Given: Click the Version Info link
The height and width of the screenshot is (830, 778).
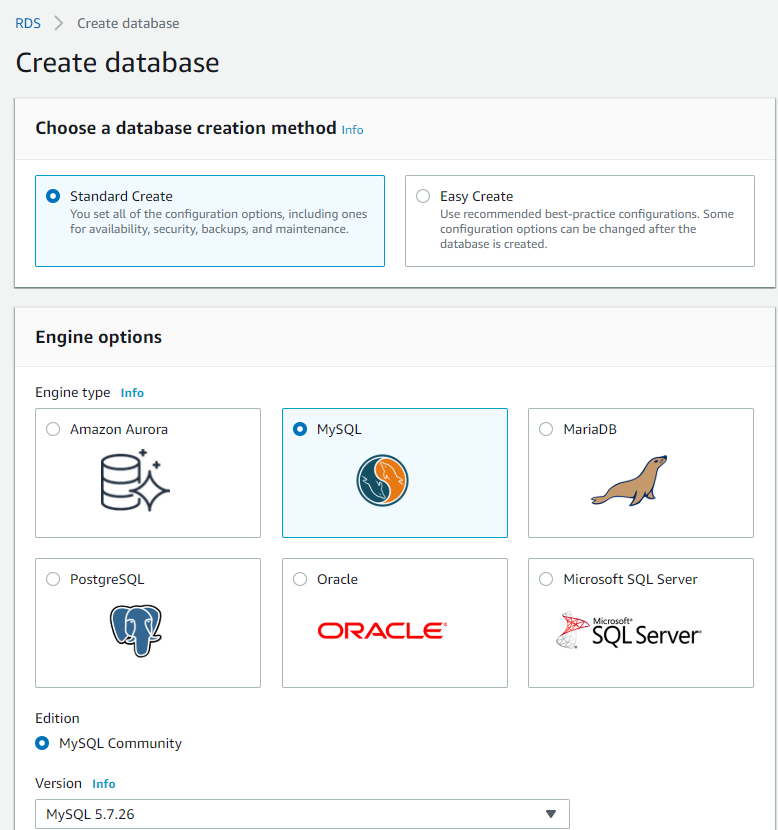Looking at the screenshot, I should point(104,784).
